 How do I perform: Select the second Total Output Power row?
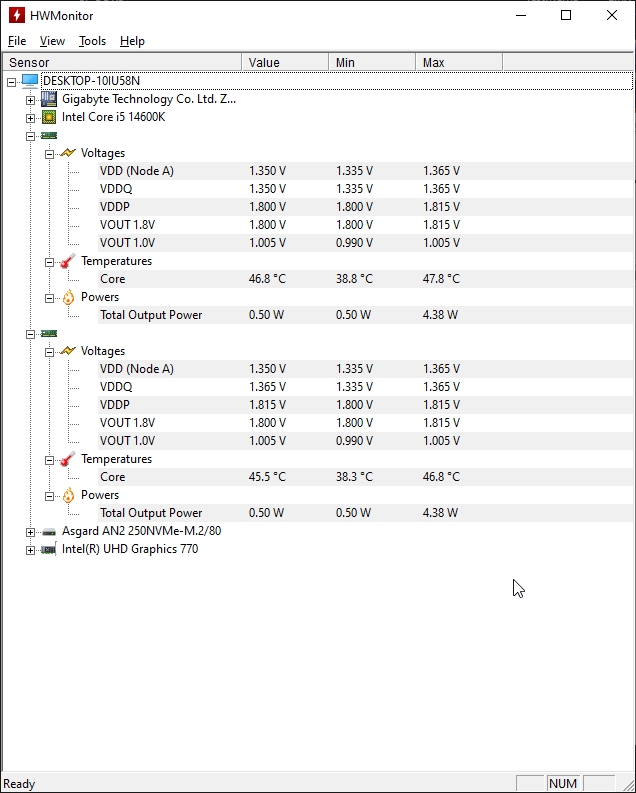point(151,513)
